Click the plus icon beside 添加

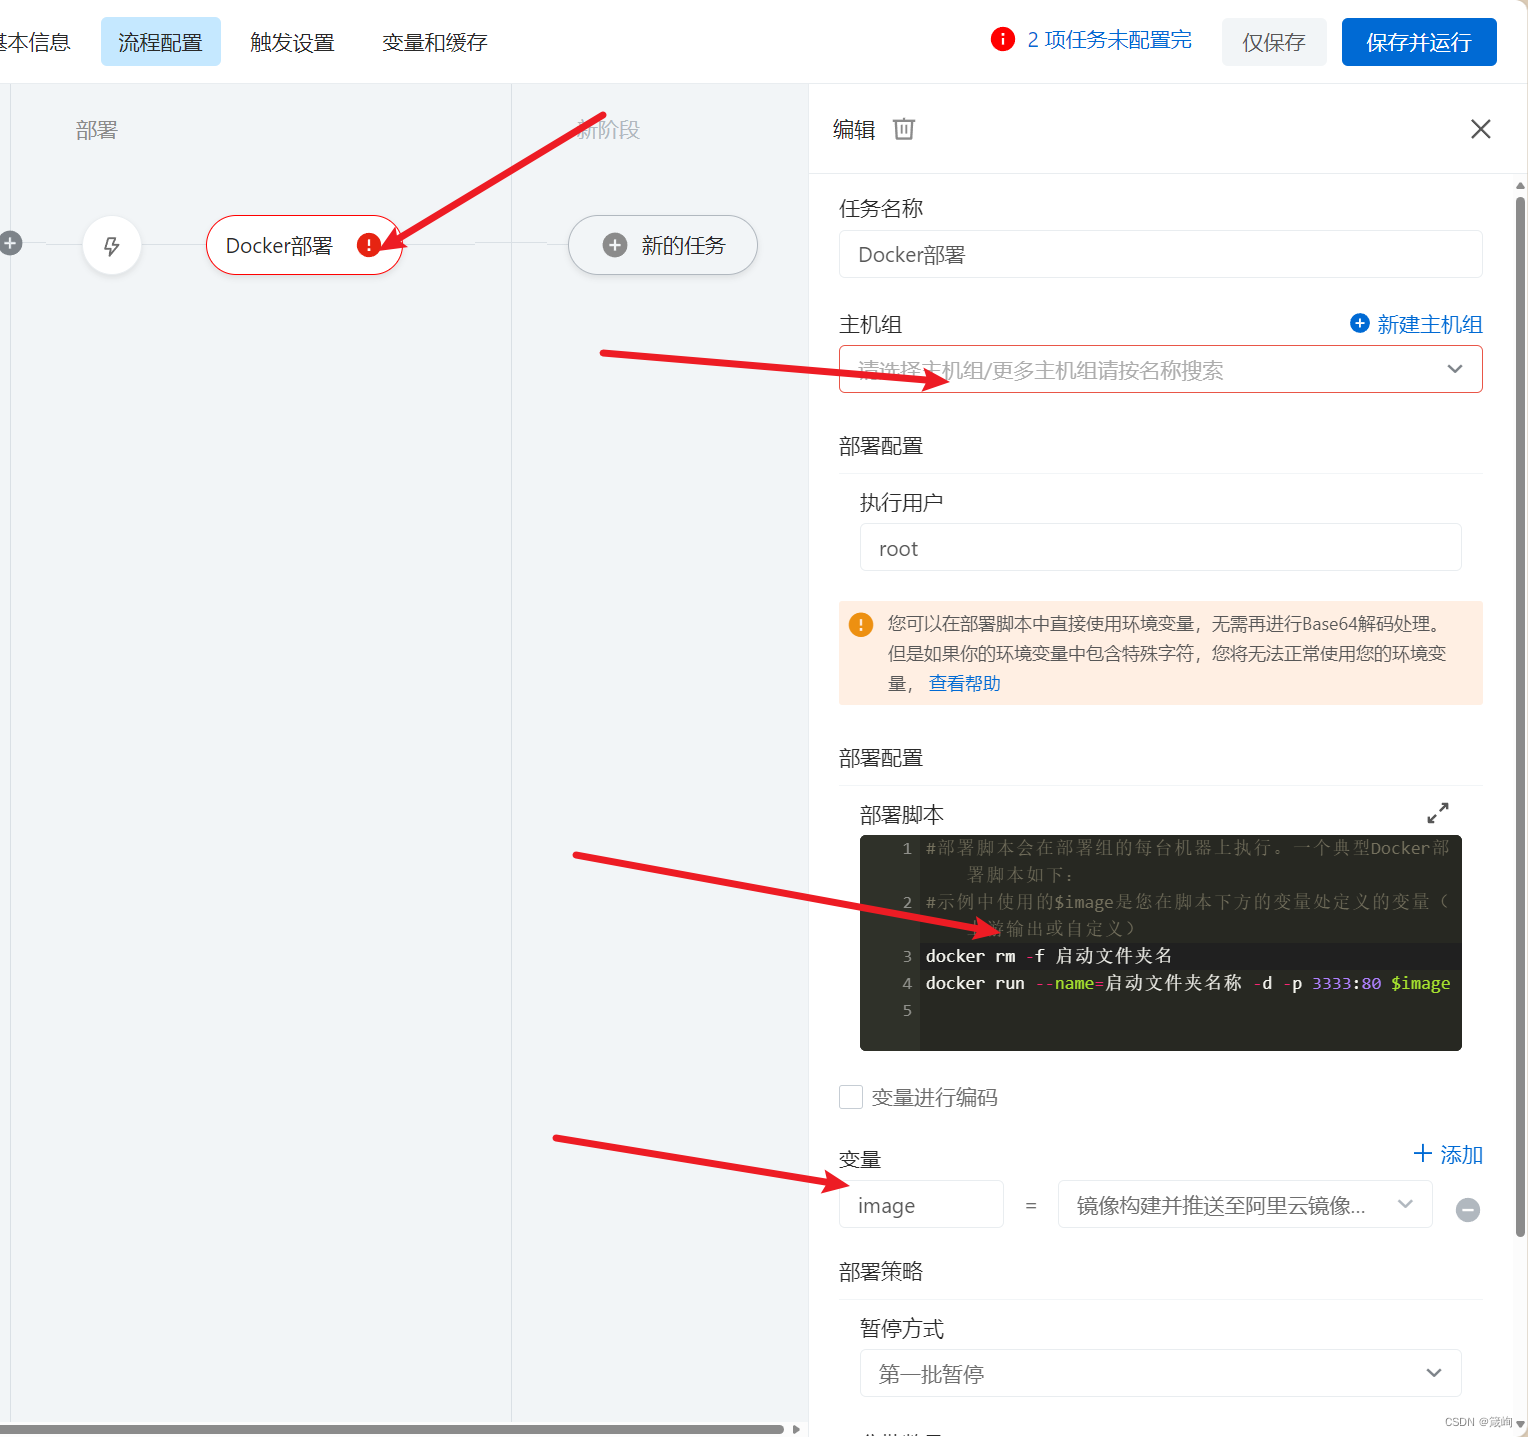click(1423, 1154)
